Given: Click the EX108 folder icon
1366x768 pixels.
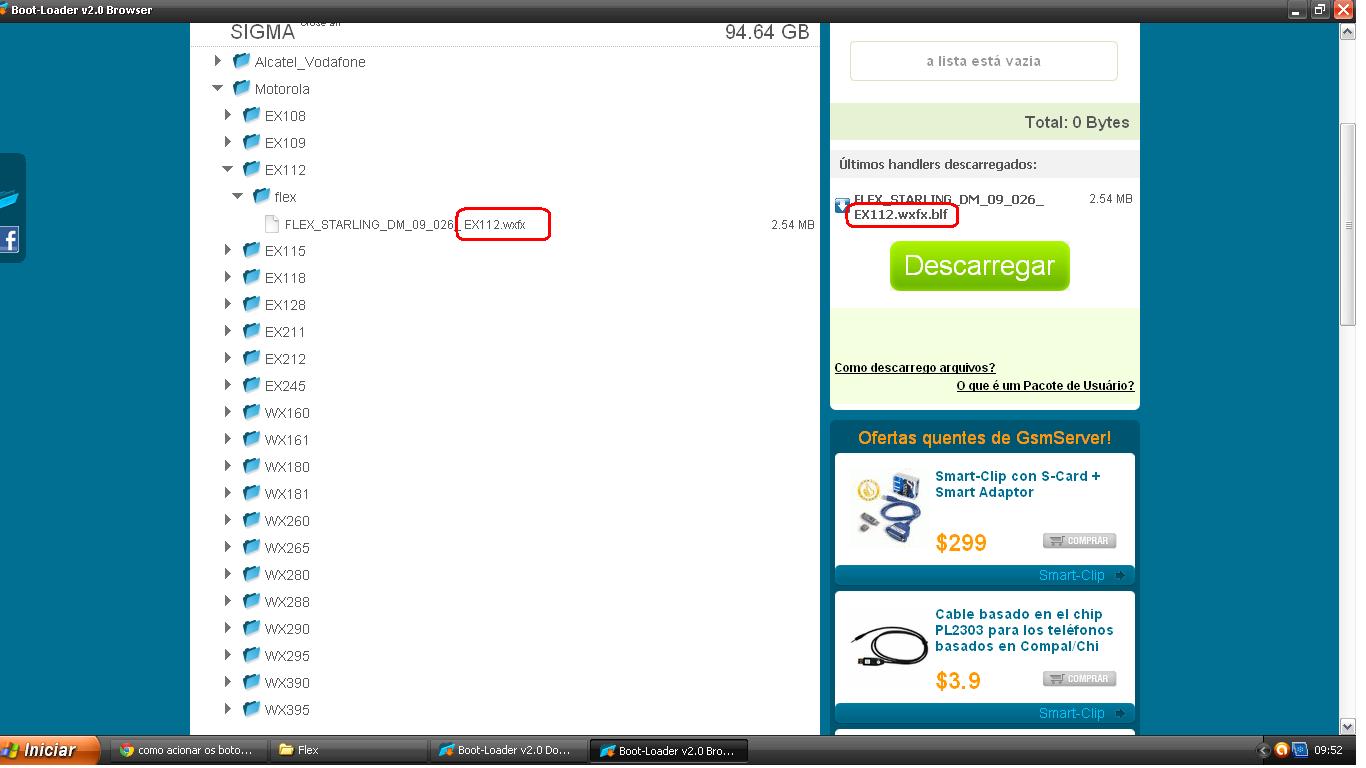Looking at the screenshot, I should click(252, 115).
